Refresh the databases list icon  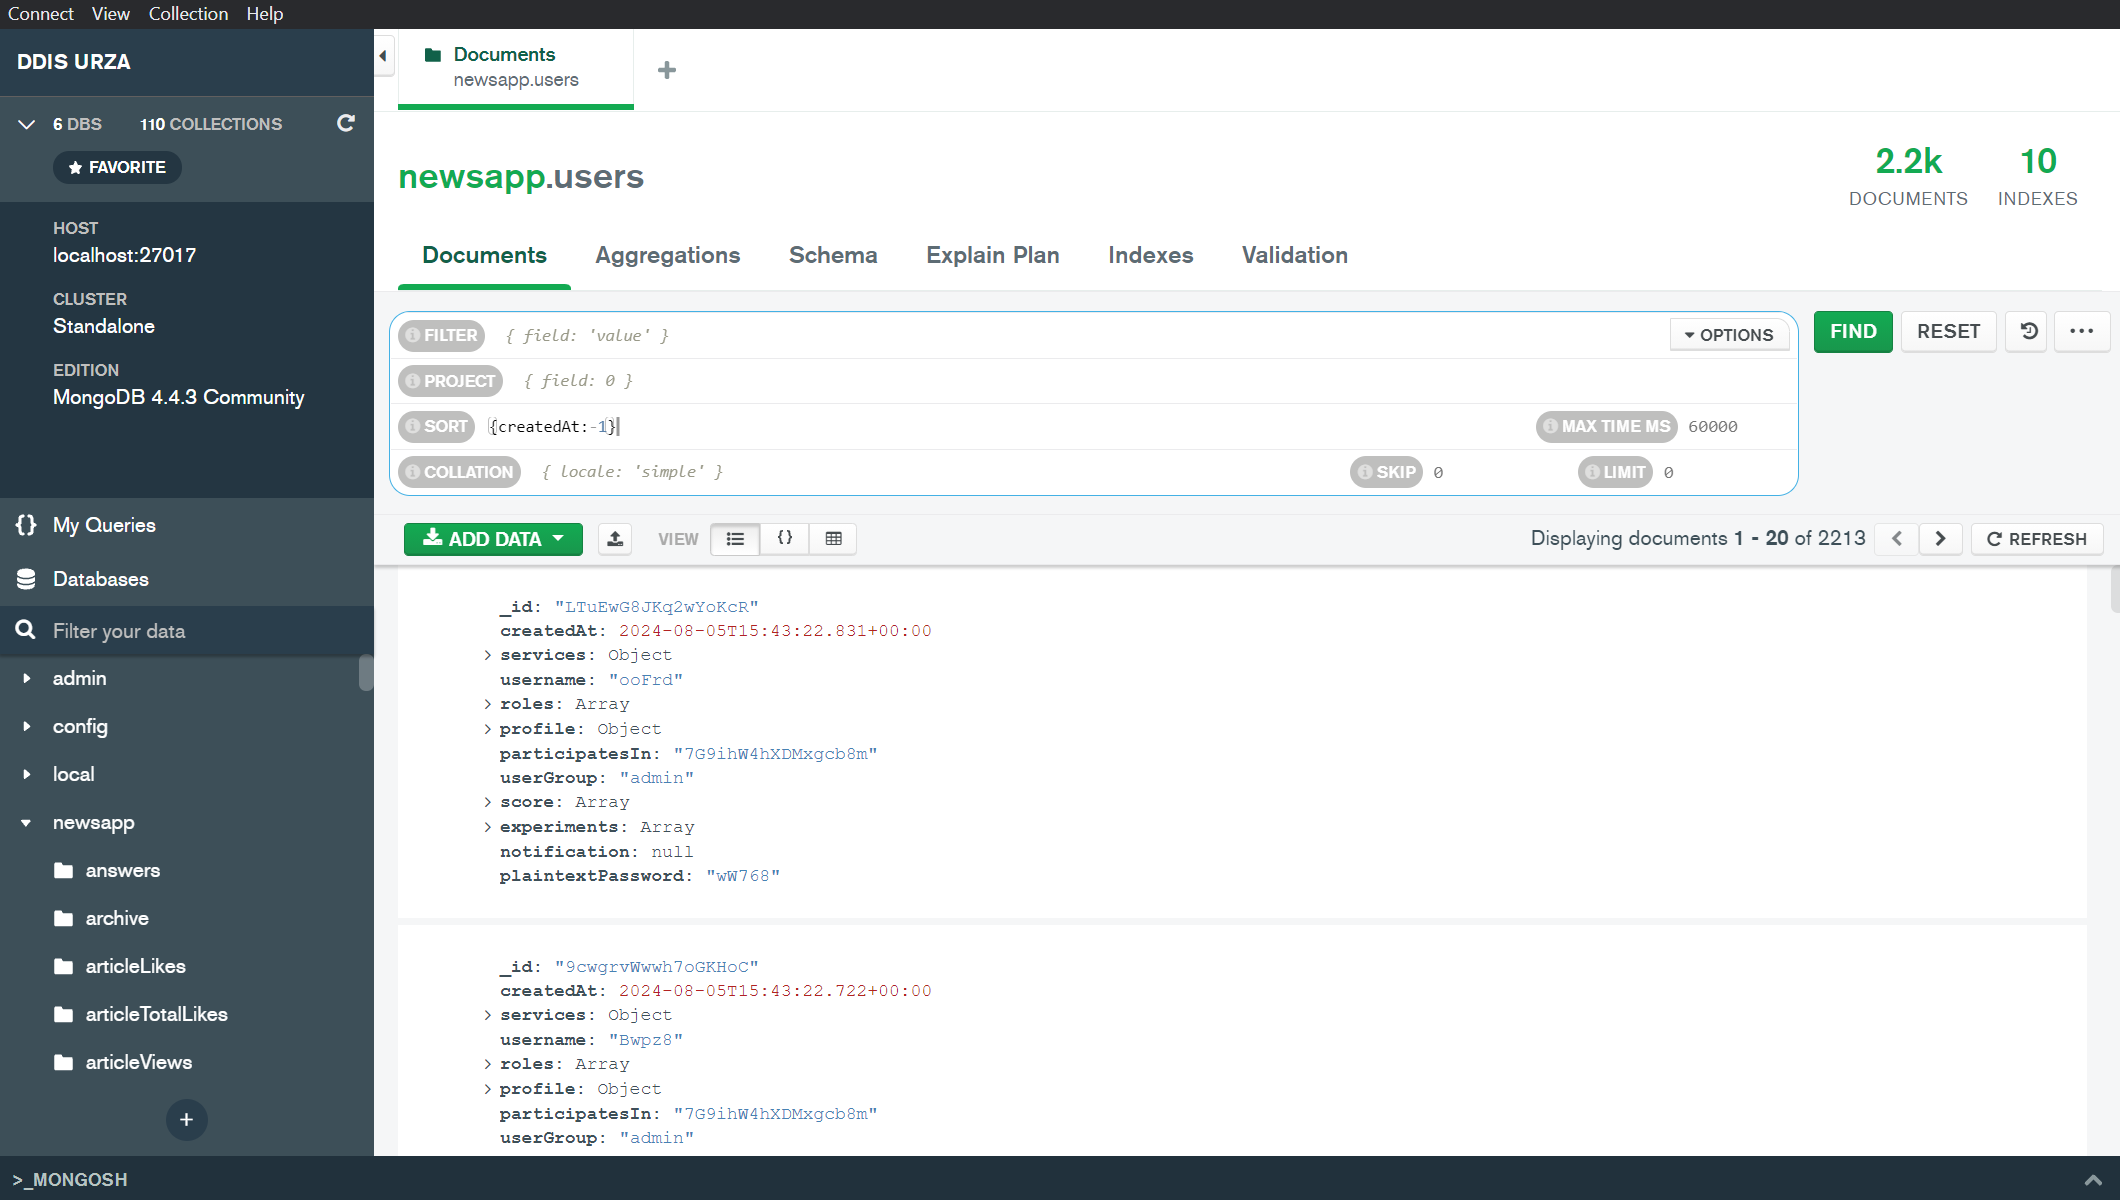[346, 123]
